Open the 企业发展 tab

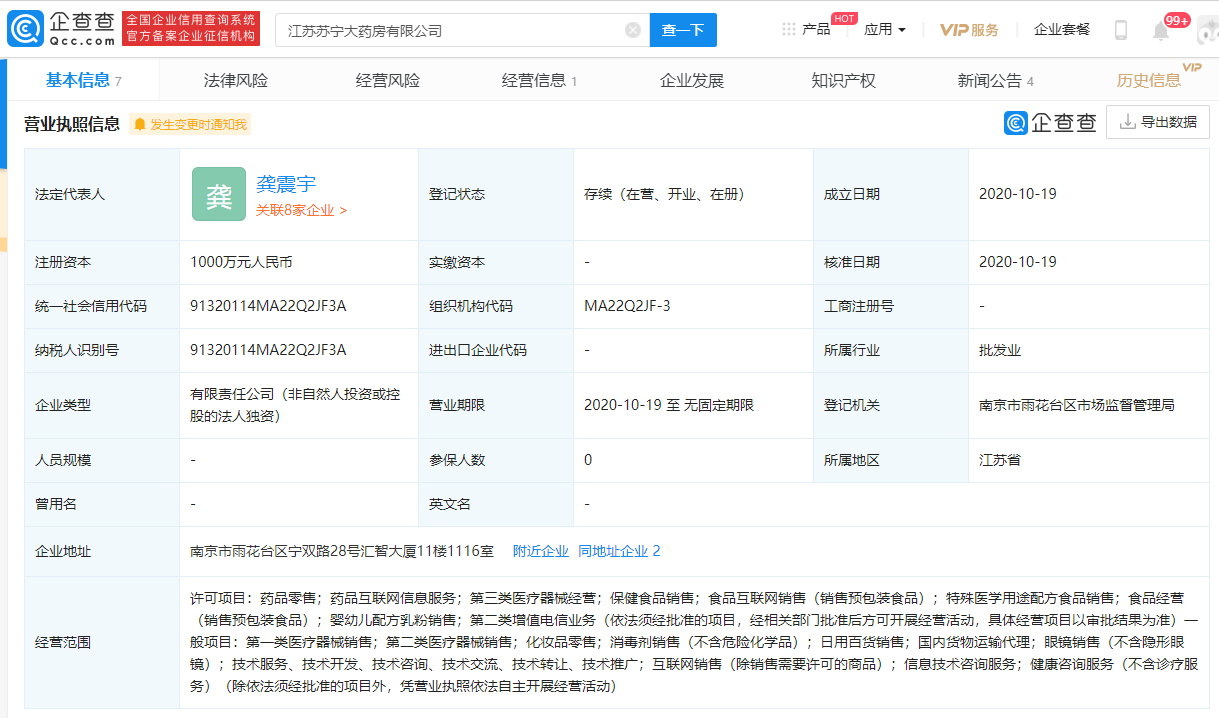point(692,81)
